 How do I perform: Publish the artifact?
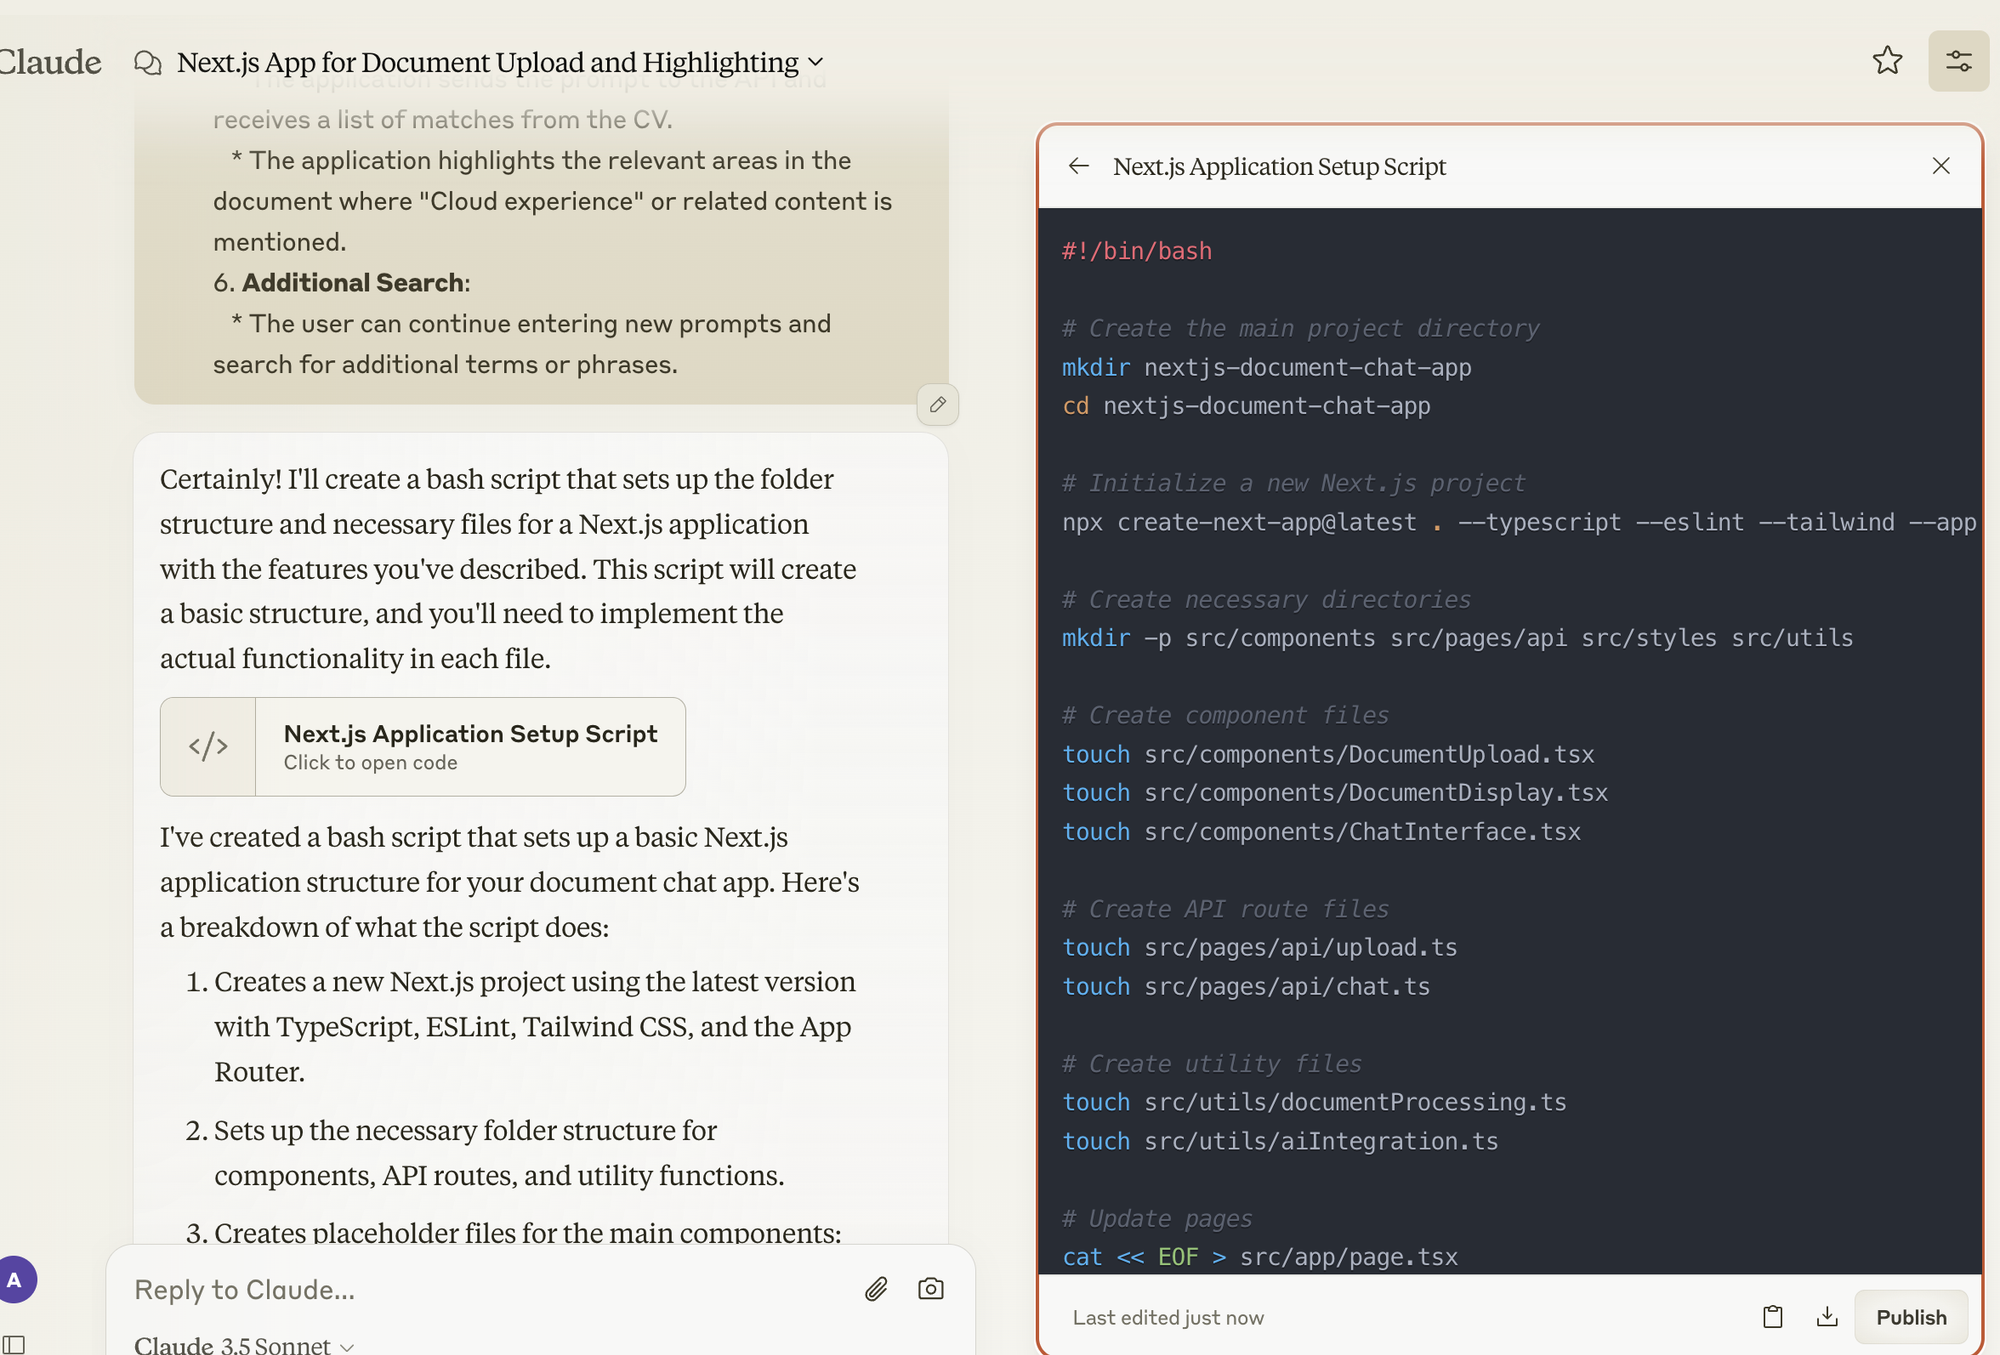(x=1910, y=1317)
